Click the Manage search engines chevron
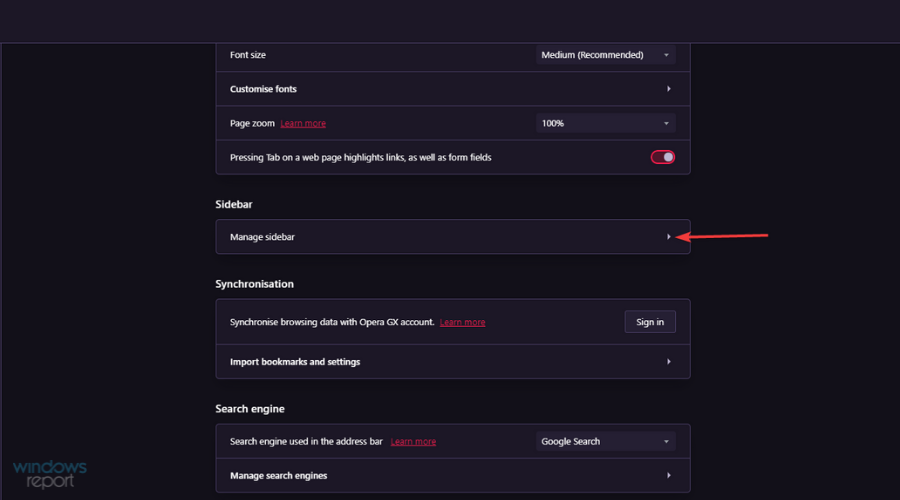900x500 pixels. (669, 475)
